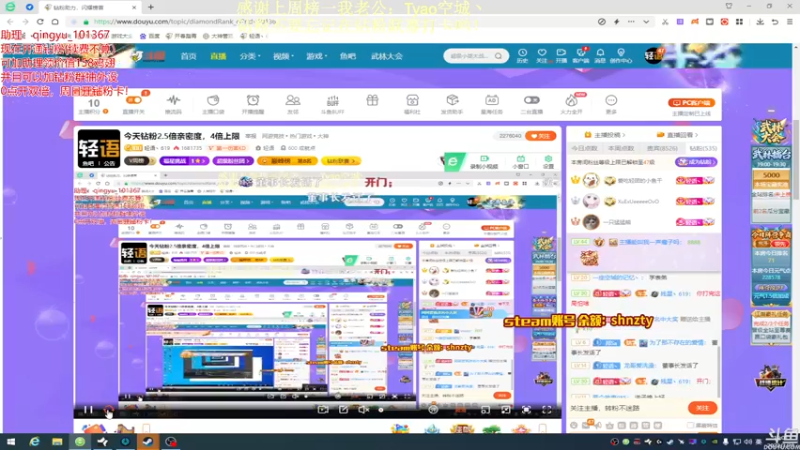Switch to the 贵宾 tab

click(662, 148)
